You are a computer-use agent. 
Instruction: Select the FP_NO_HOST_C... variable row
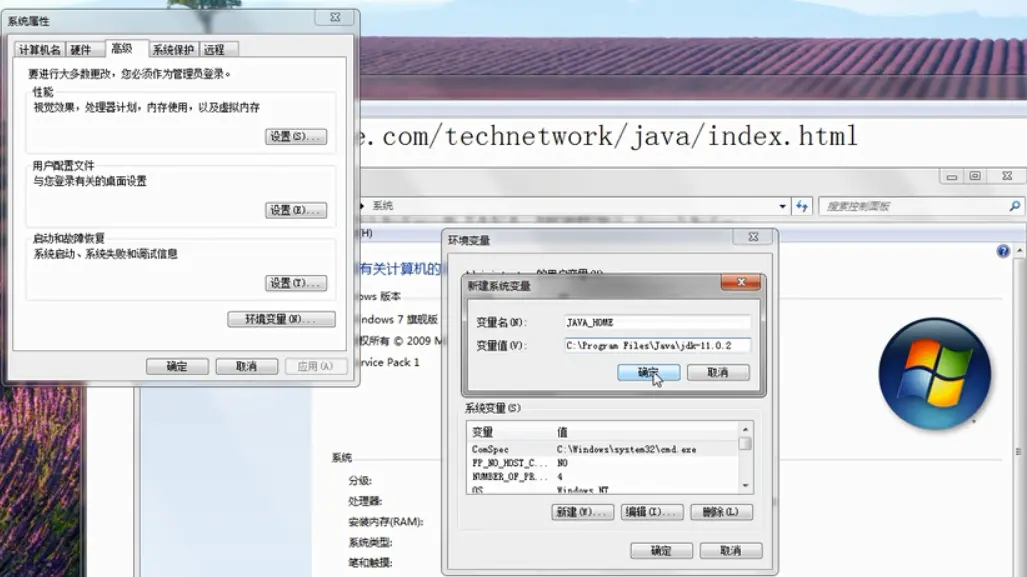(x=603, y=463)
